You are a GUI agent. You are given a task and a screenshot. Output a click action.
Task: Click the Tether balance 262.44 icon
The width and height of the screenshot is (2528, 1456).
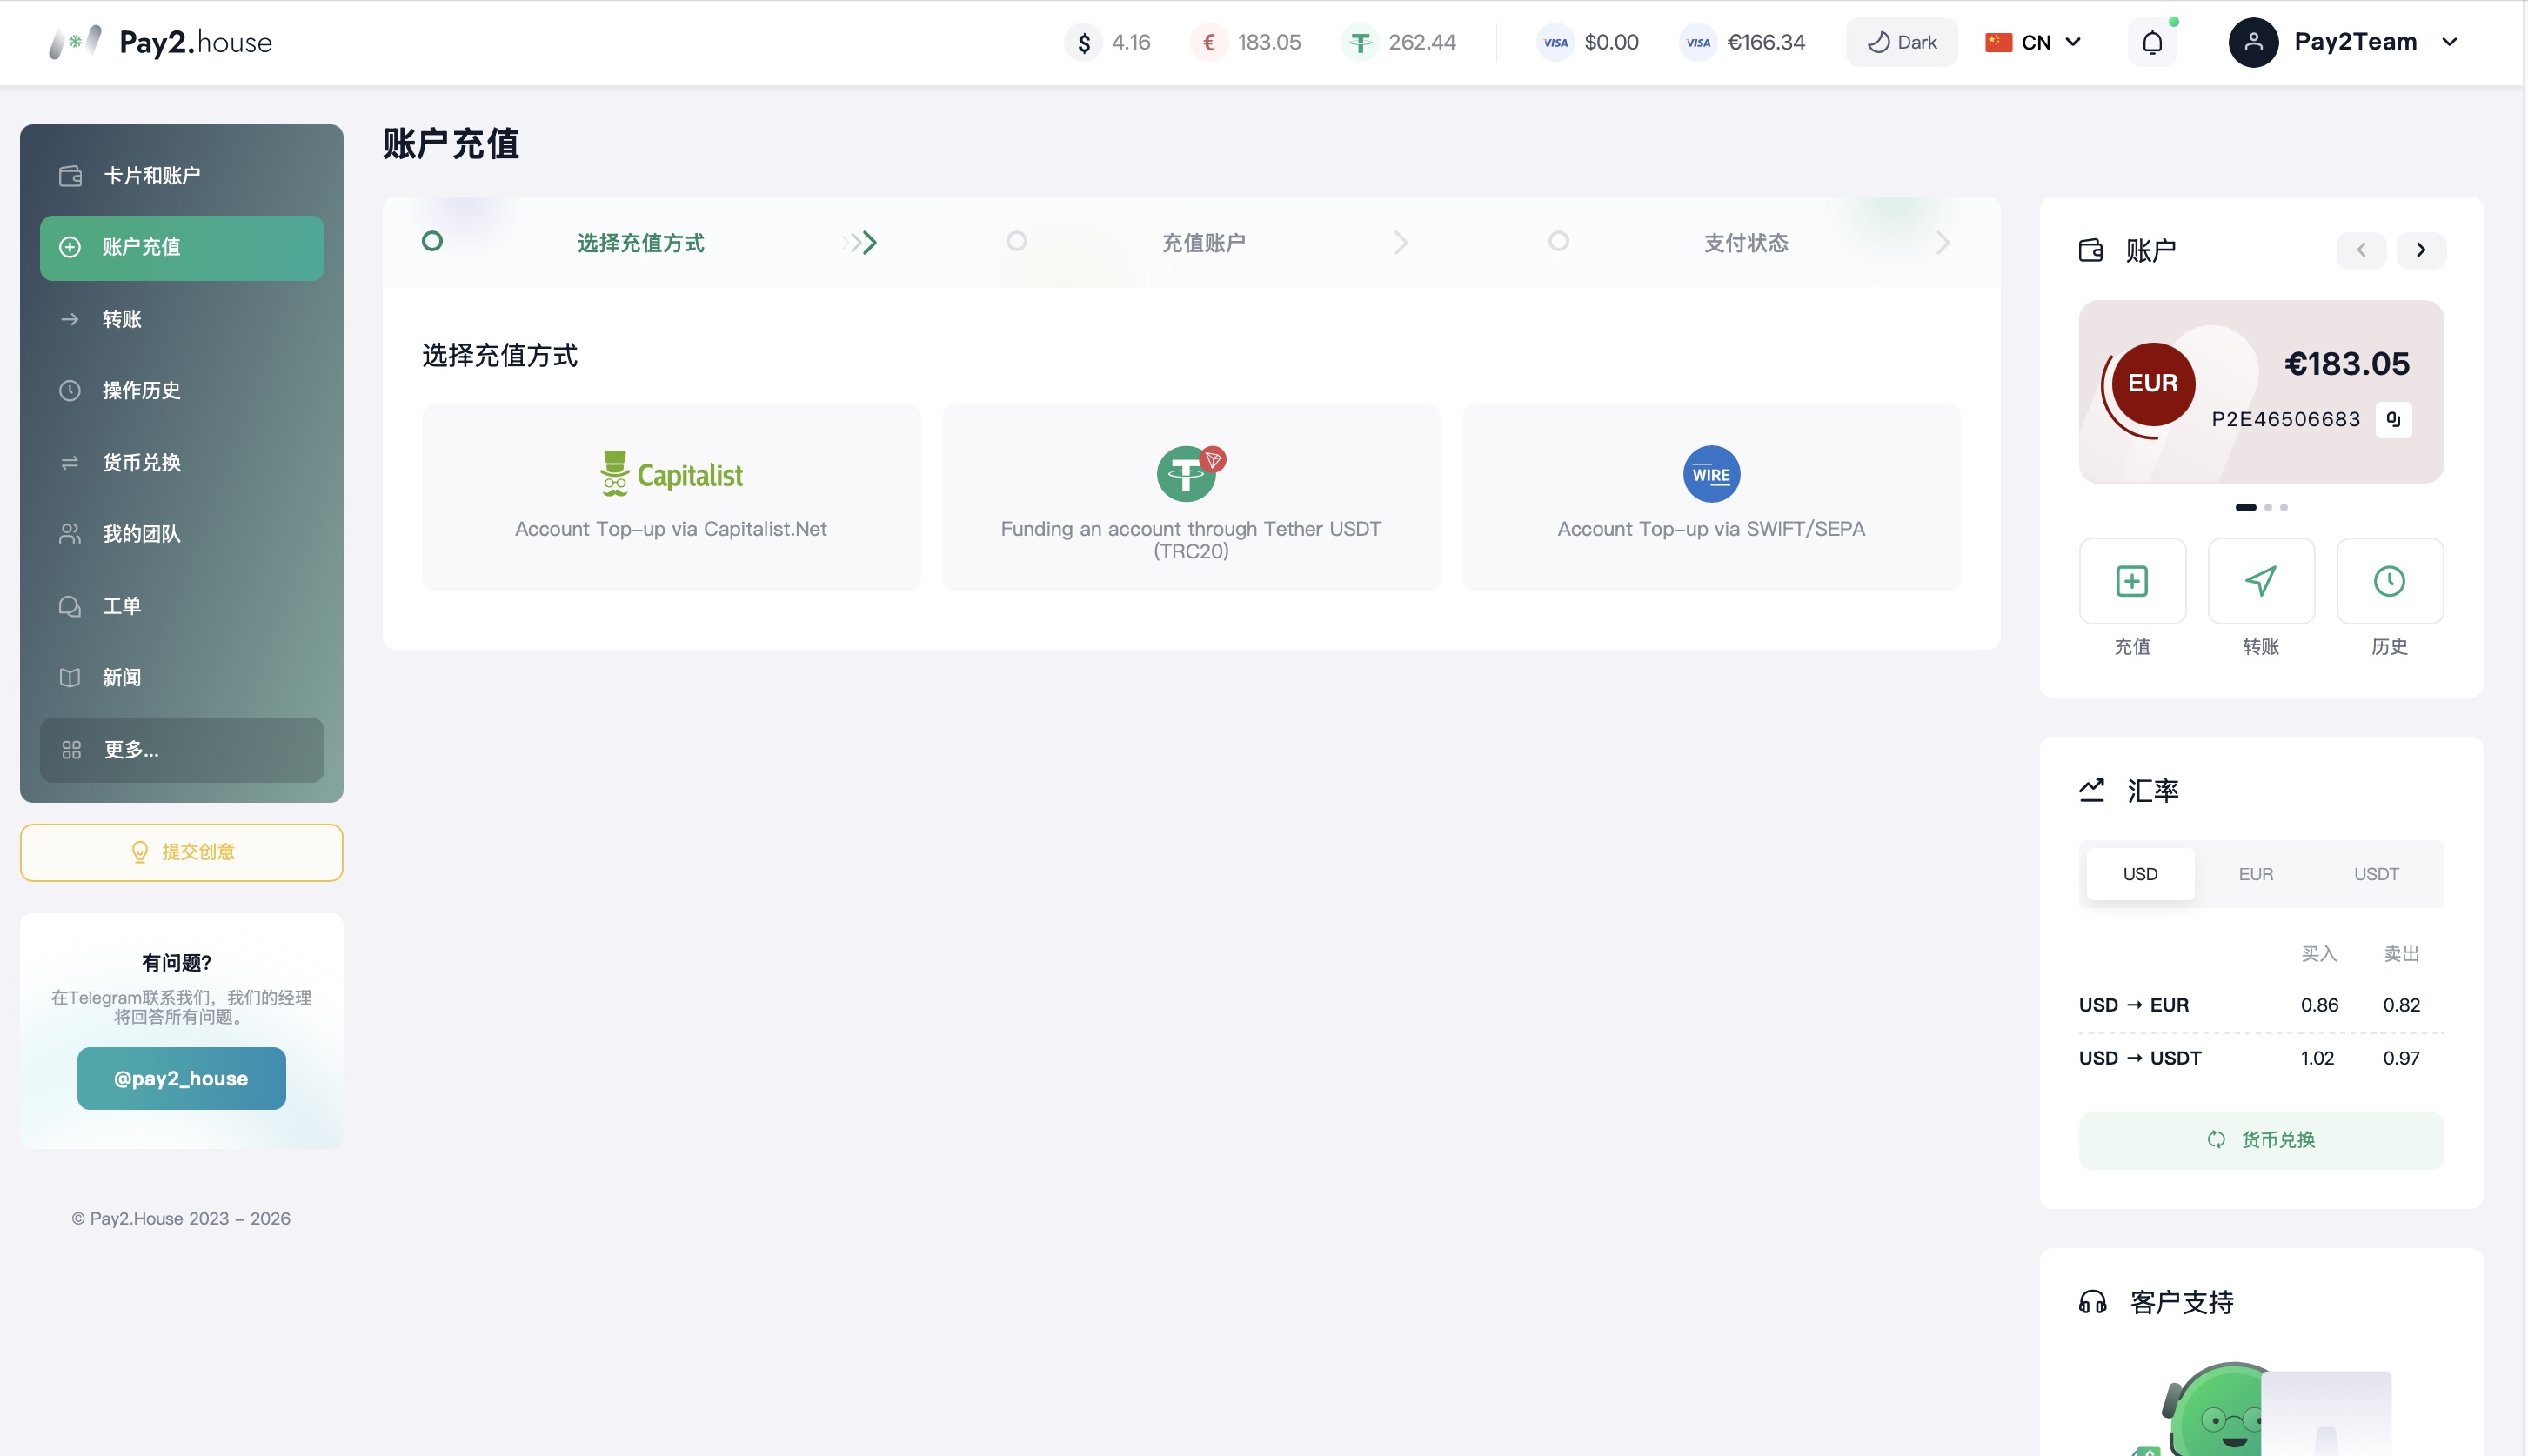1360,42
